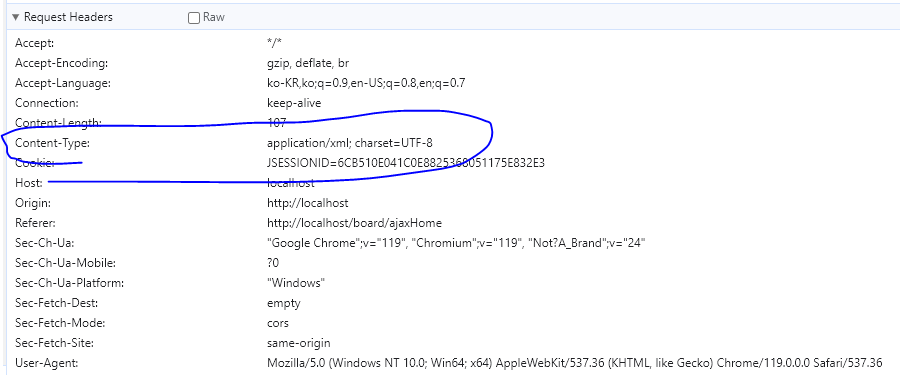The height and width of the screenshot is (375, 900).
Task: Click the Host header name
Action: tap(29, 183)
